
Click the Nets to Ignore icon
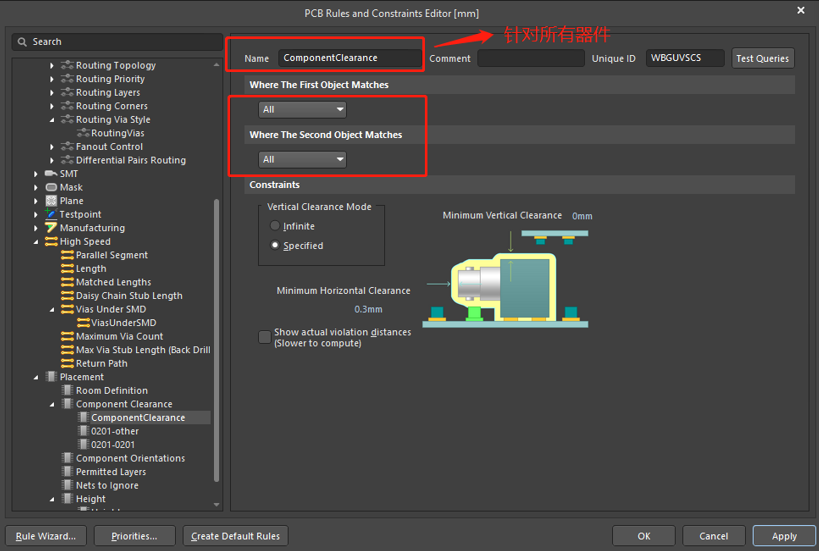point(67,485)
